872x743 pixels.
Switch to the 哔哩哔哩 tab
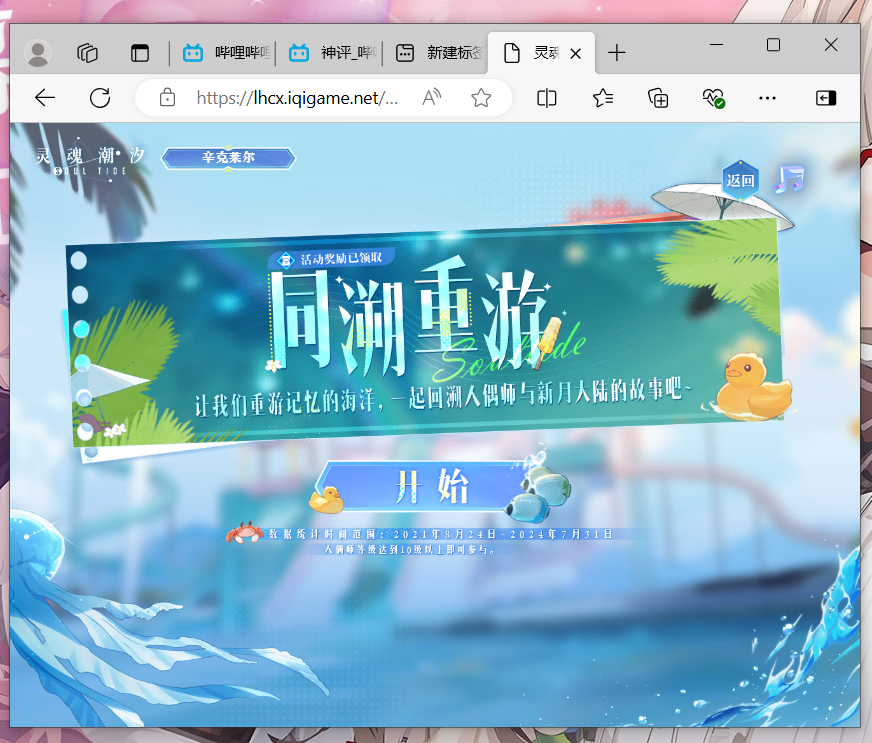coord(225,53)
